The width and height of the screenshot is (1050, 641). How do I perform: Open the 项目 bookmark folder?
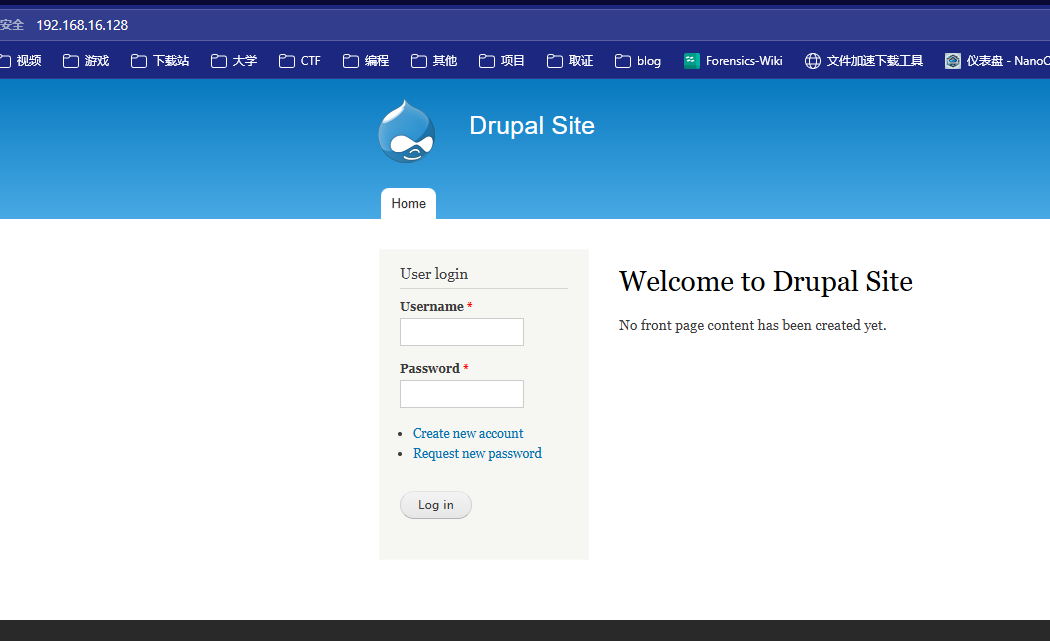tap(502, 61)
